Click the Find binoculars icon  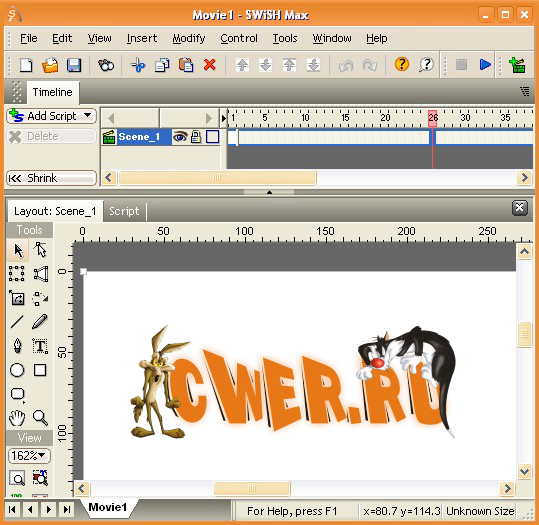106,65
